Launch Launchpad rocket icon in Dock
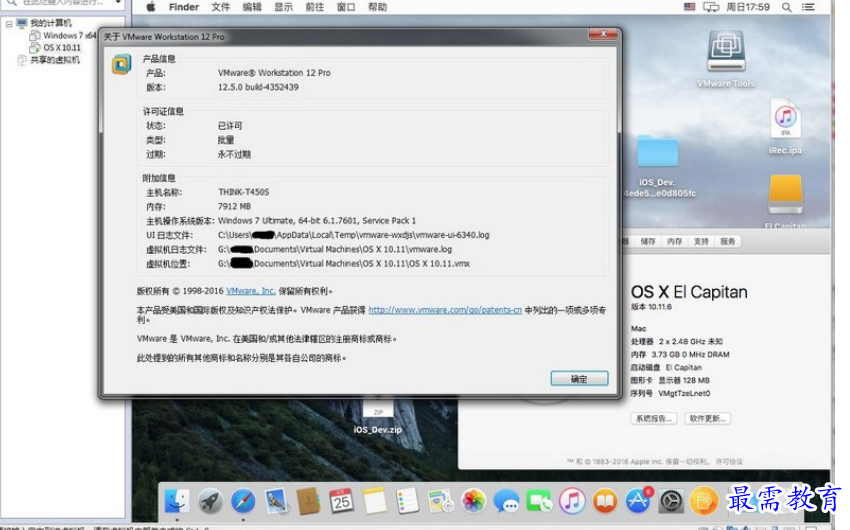This screenshot has width=850, height=530. click(210, 501)
